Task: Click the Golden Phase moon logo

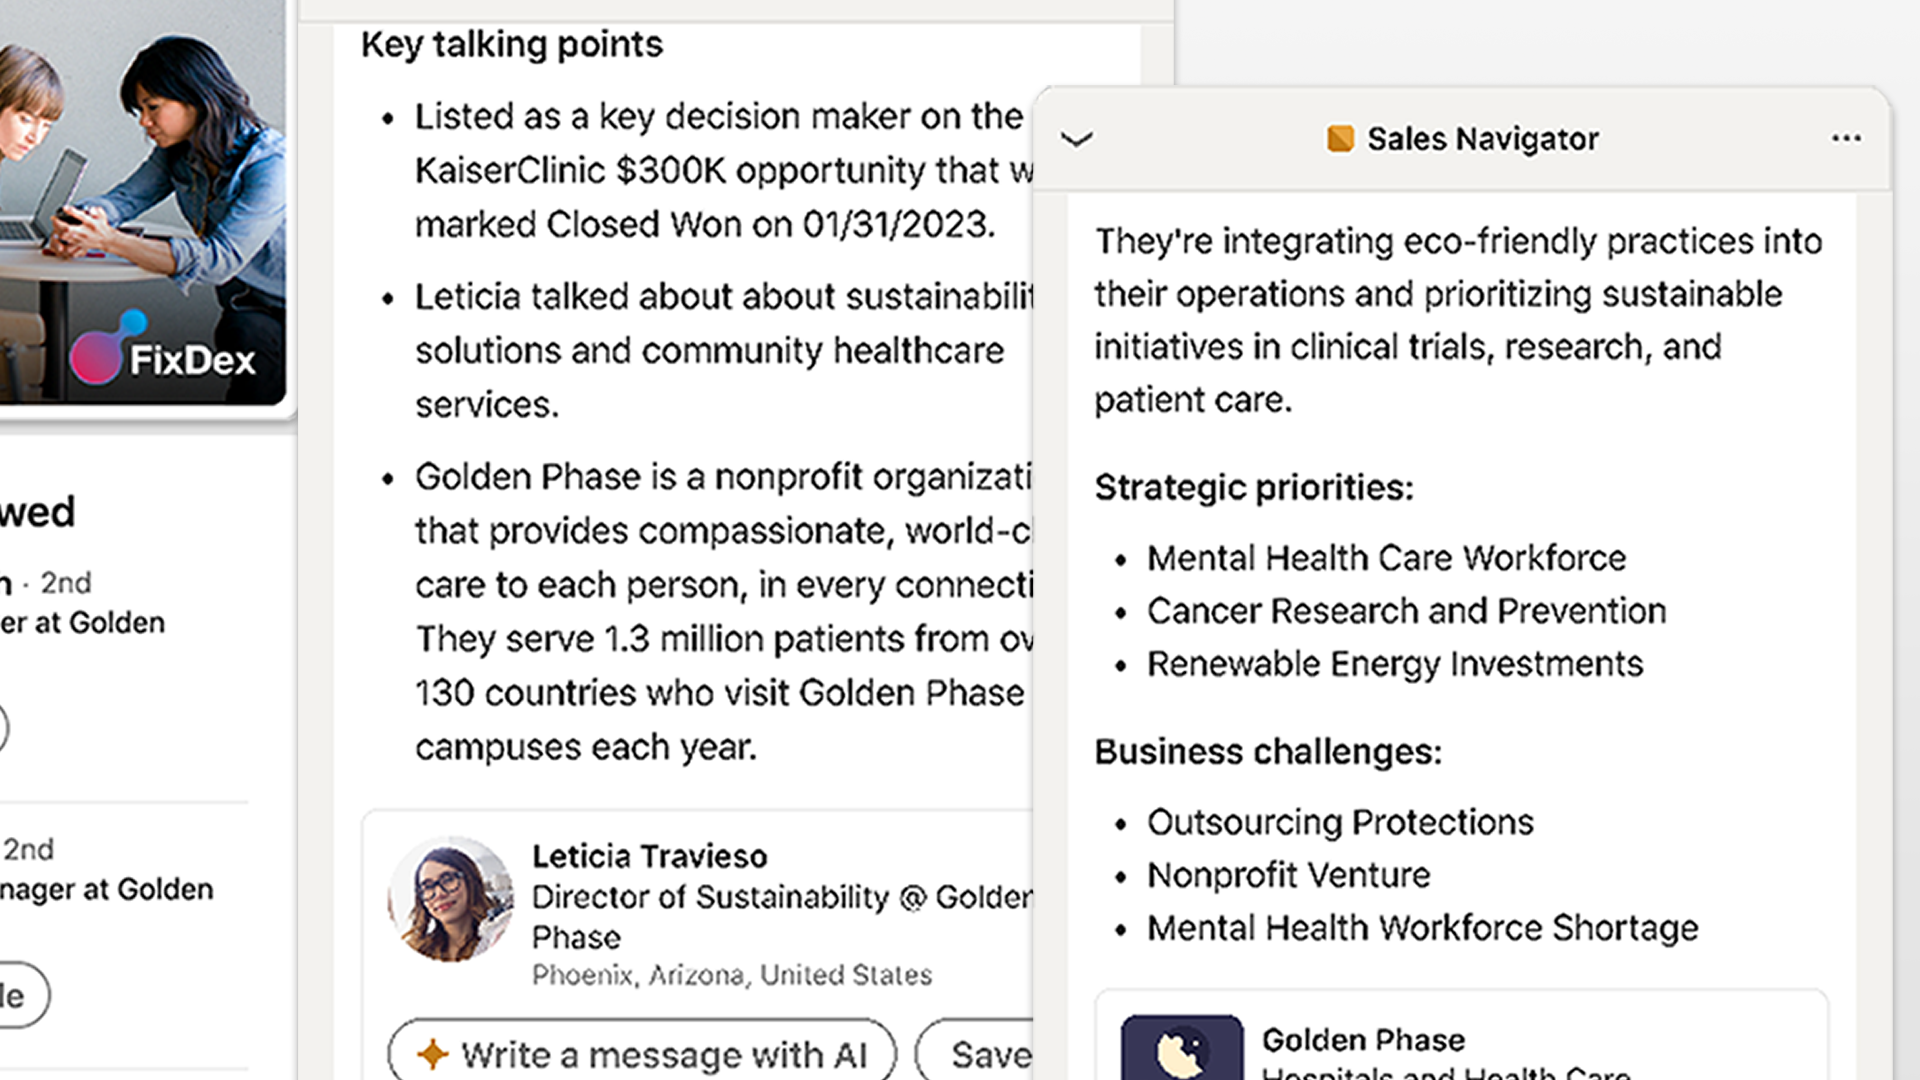Action: point(1181,1050)
